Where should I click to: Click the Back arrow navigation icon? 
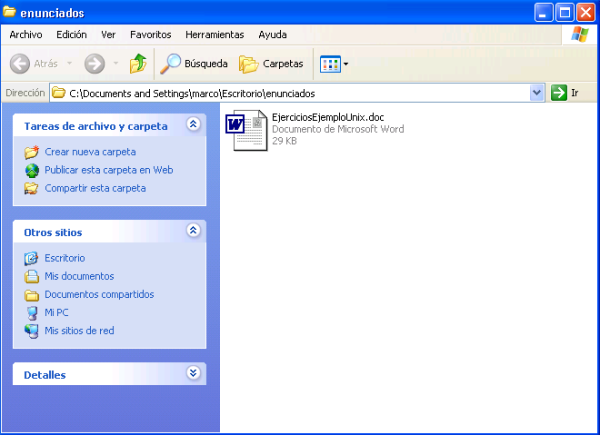[20, 64]
